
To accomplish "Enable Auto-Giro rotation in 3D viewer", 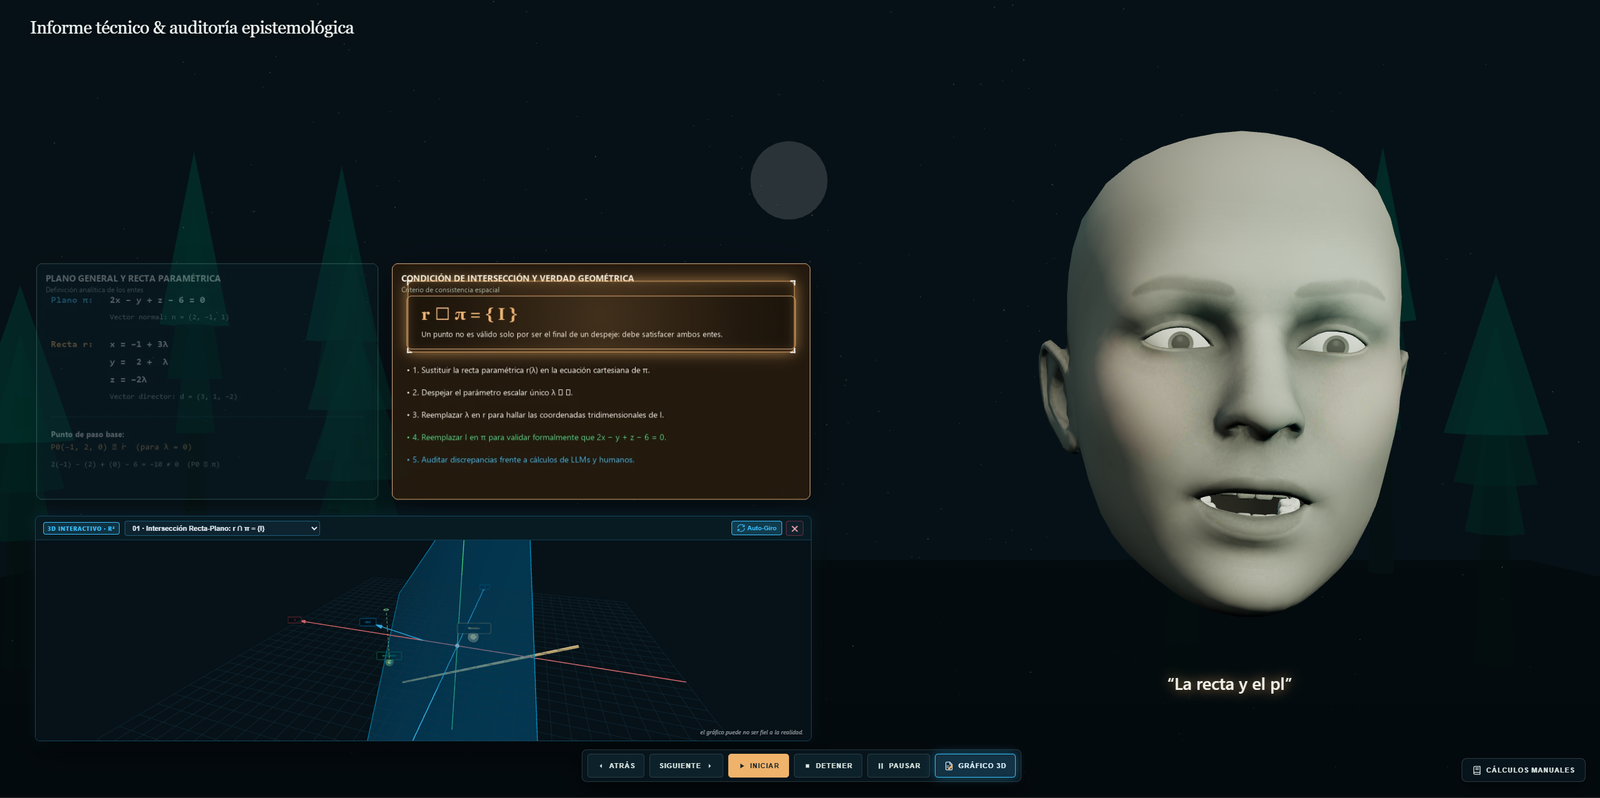I will pyautogui.click(x=756, y=528).
